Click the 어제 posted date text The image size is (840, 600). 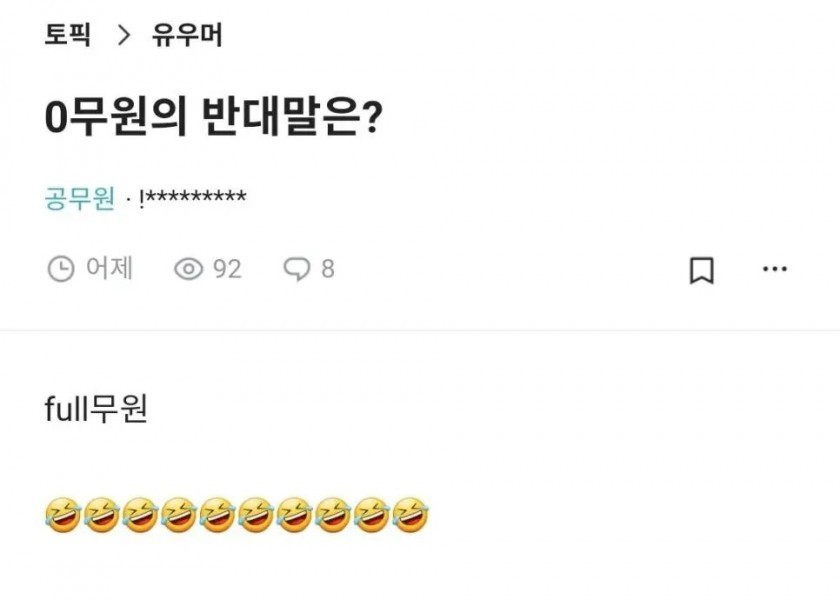coord(110,269)
